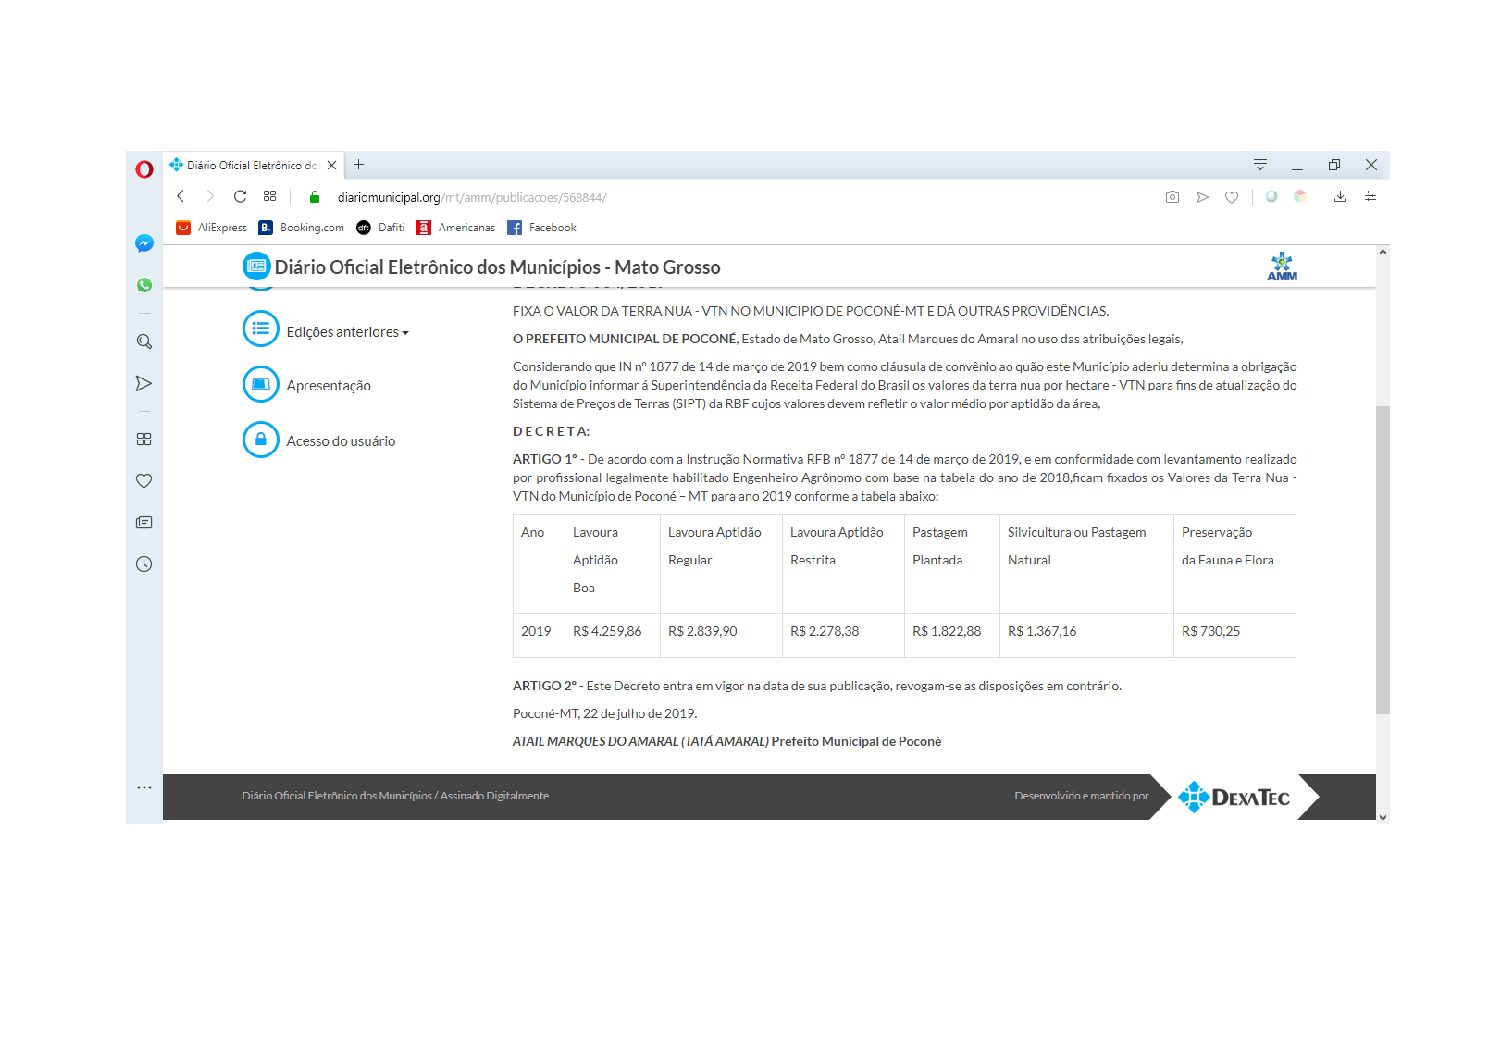
Task: Click the Opera menu logo
Action: [144, 169]
